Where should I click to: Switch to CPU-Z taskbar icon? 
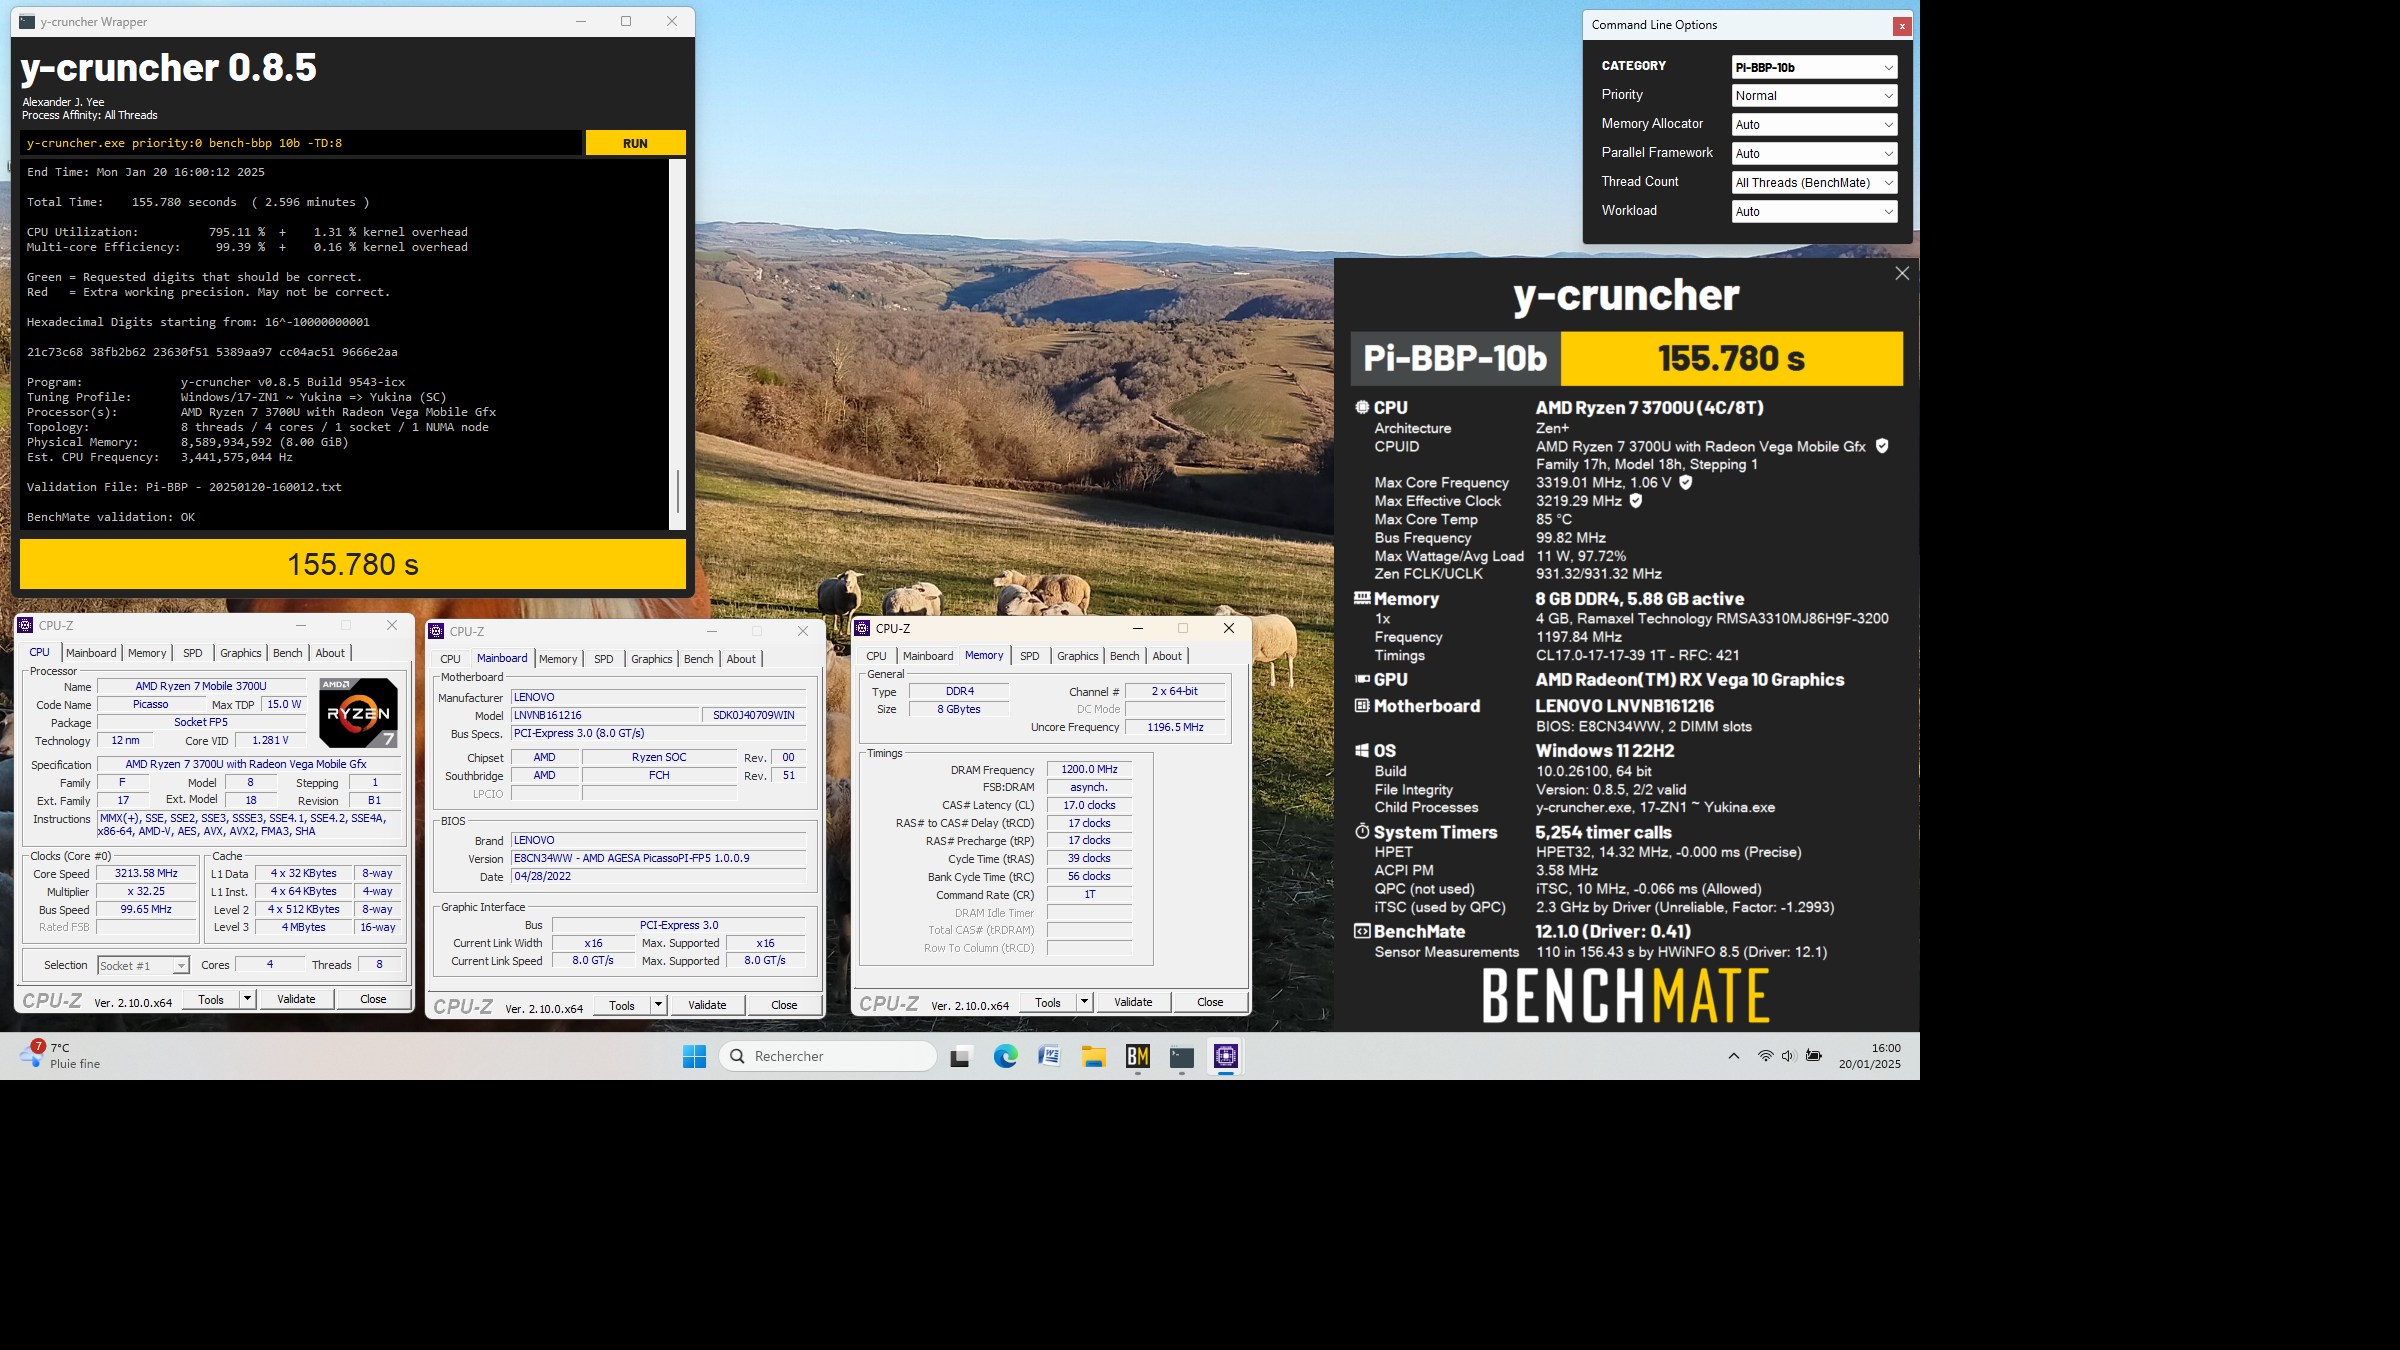(x=1226, y=1056)
